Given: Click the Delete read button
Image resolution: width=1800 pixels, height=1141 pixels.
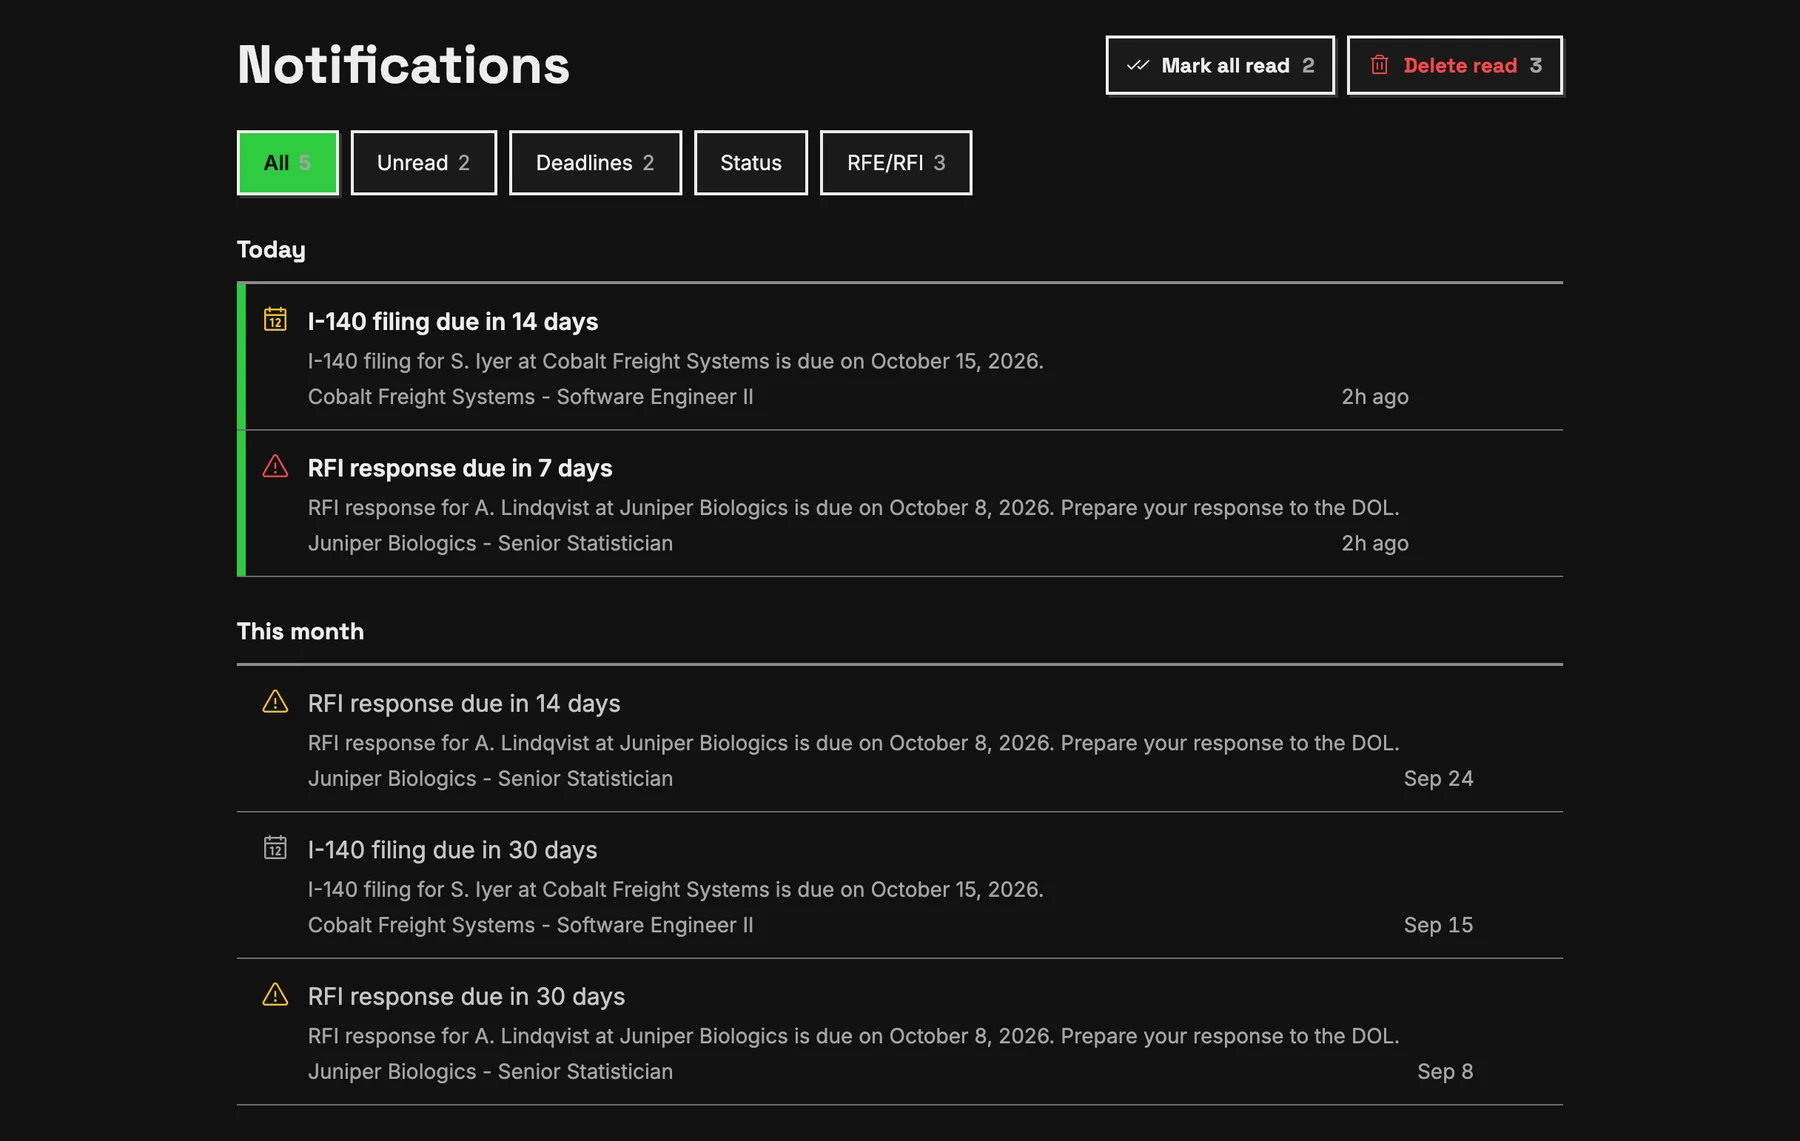Looking at the screenshot, I should click(x=1455, y=65).
